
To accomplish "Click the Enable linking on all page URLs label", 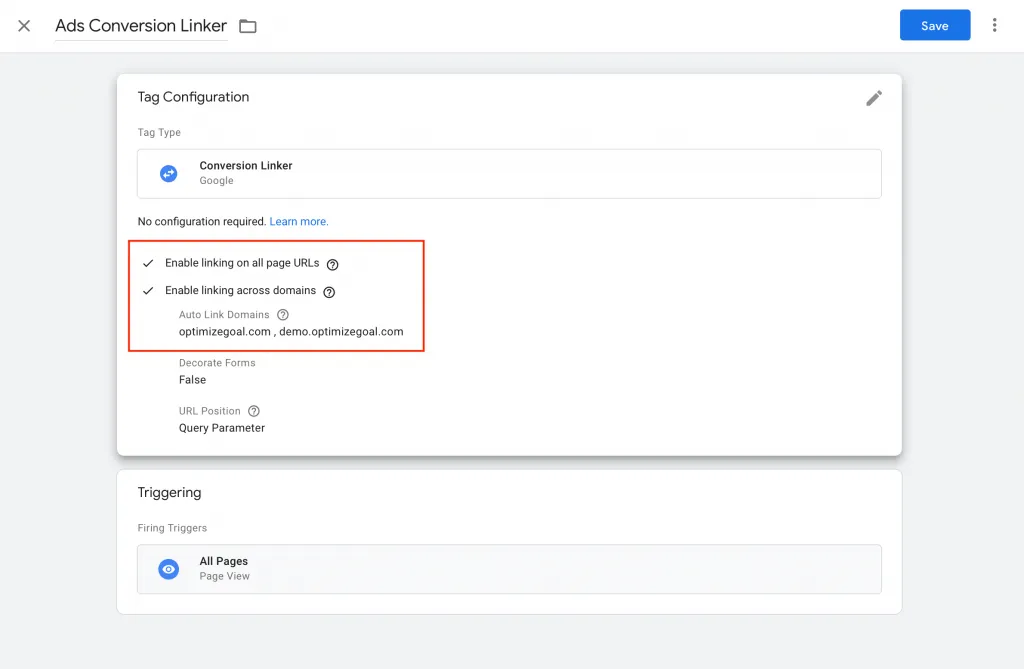I will (x=242, y=263).
